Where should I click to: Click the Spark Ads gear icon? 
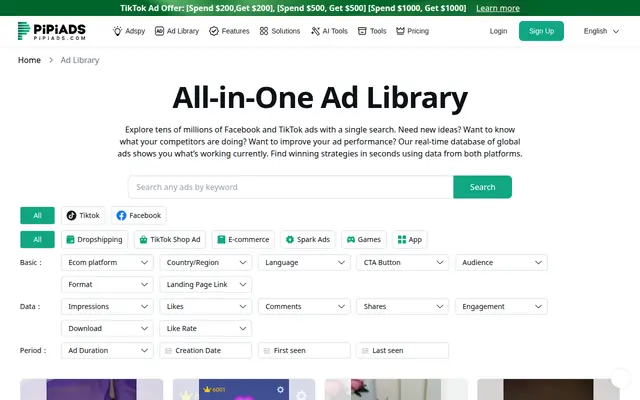coord(290,240)
